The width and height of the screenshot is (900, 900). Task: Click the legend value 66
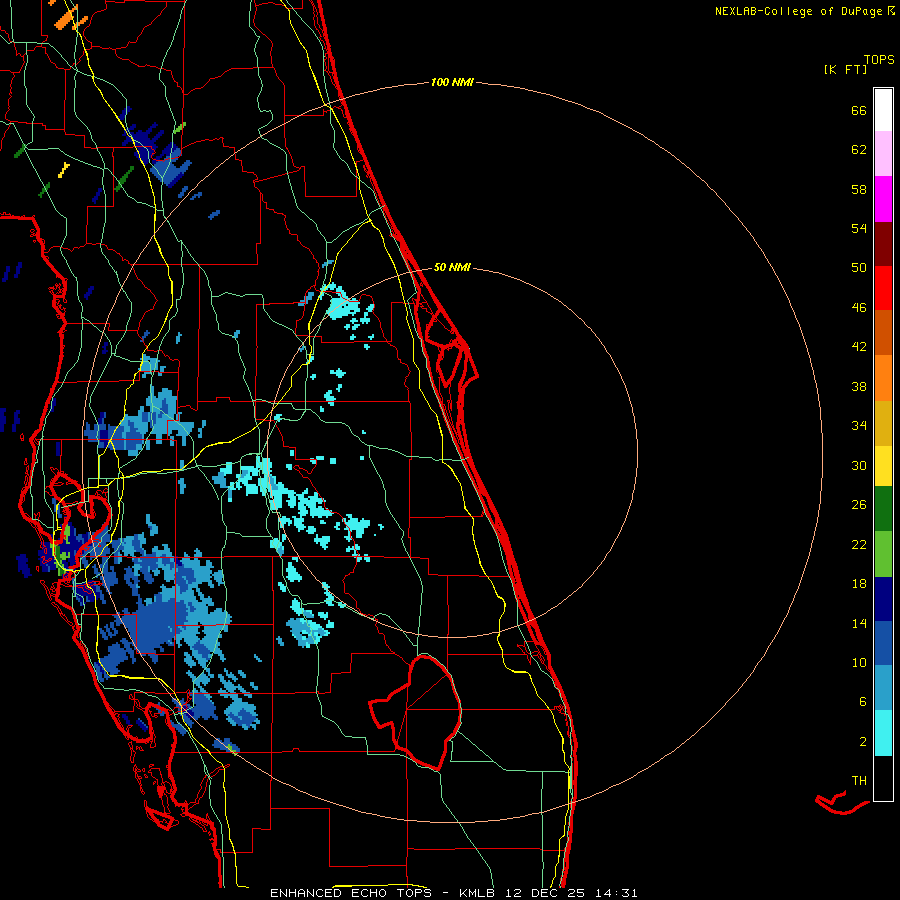click(859, 110)
